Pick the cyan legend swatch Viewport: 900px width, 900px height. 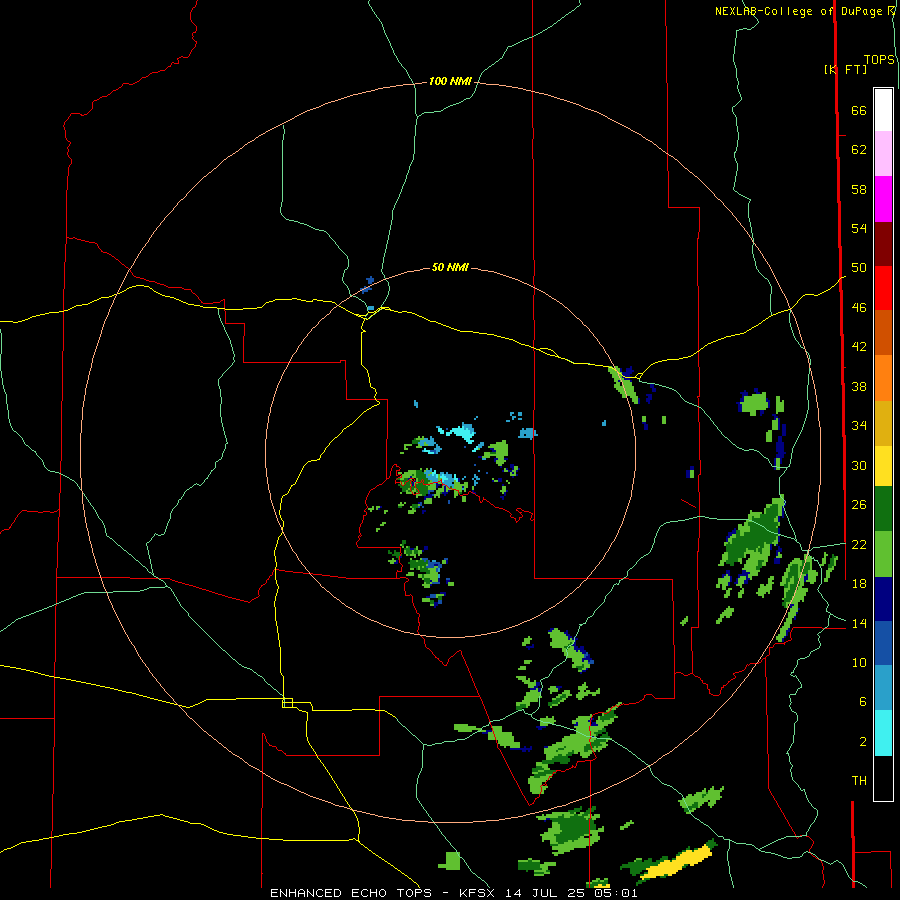(883, 733)
